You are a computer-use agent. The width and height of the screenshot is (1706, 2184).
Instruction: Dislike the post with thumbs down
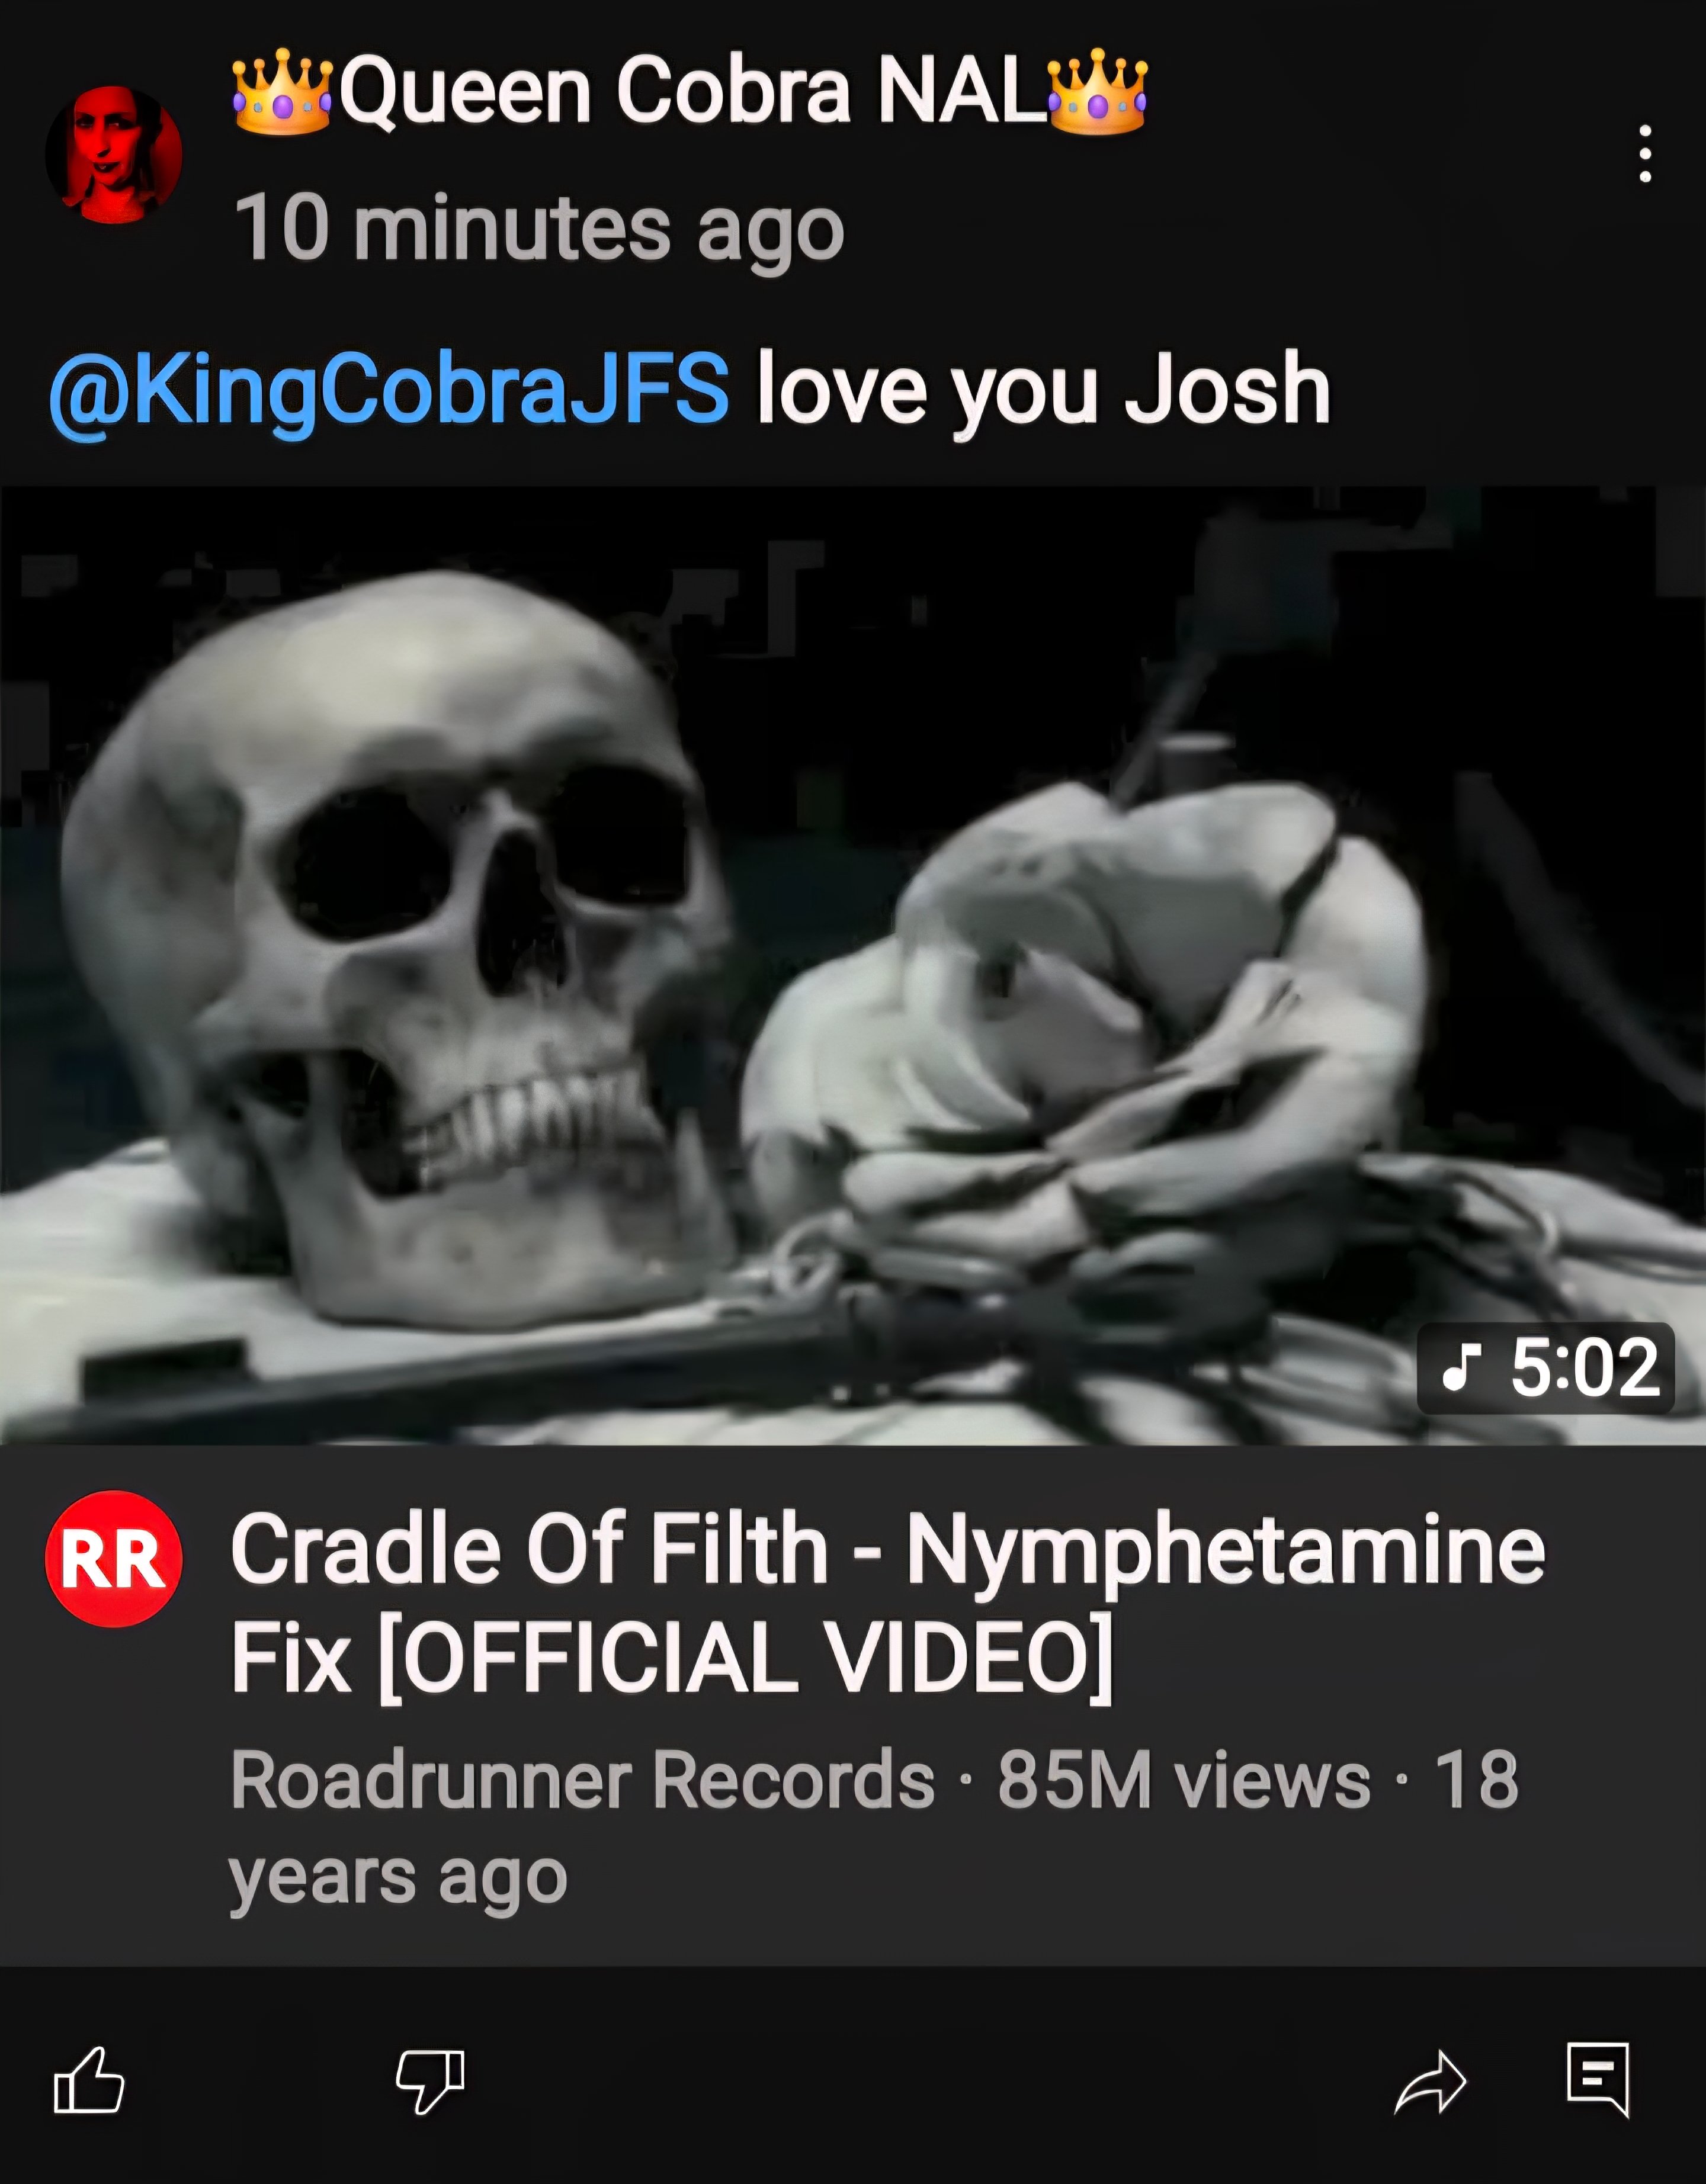point(431,2080)
